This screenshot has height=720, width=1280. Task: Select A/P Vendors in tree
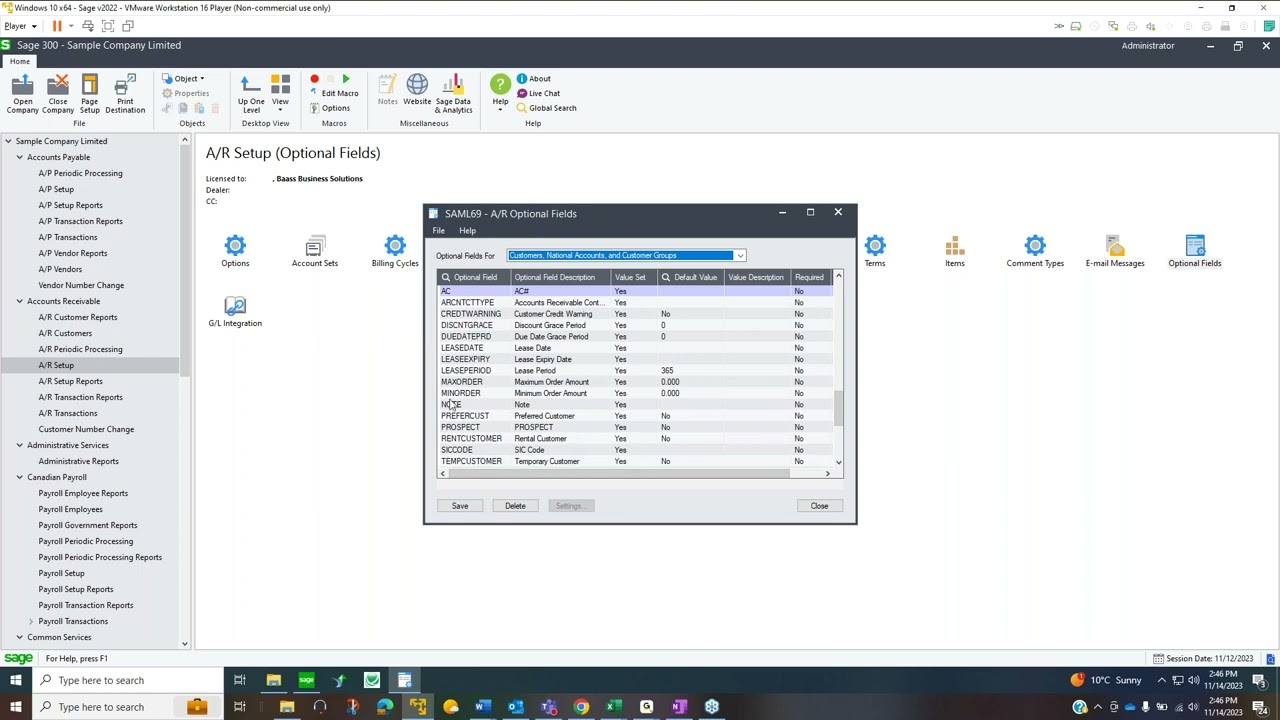coord(60,269)
